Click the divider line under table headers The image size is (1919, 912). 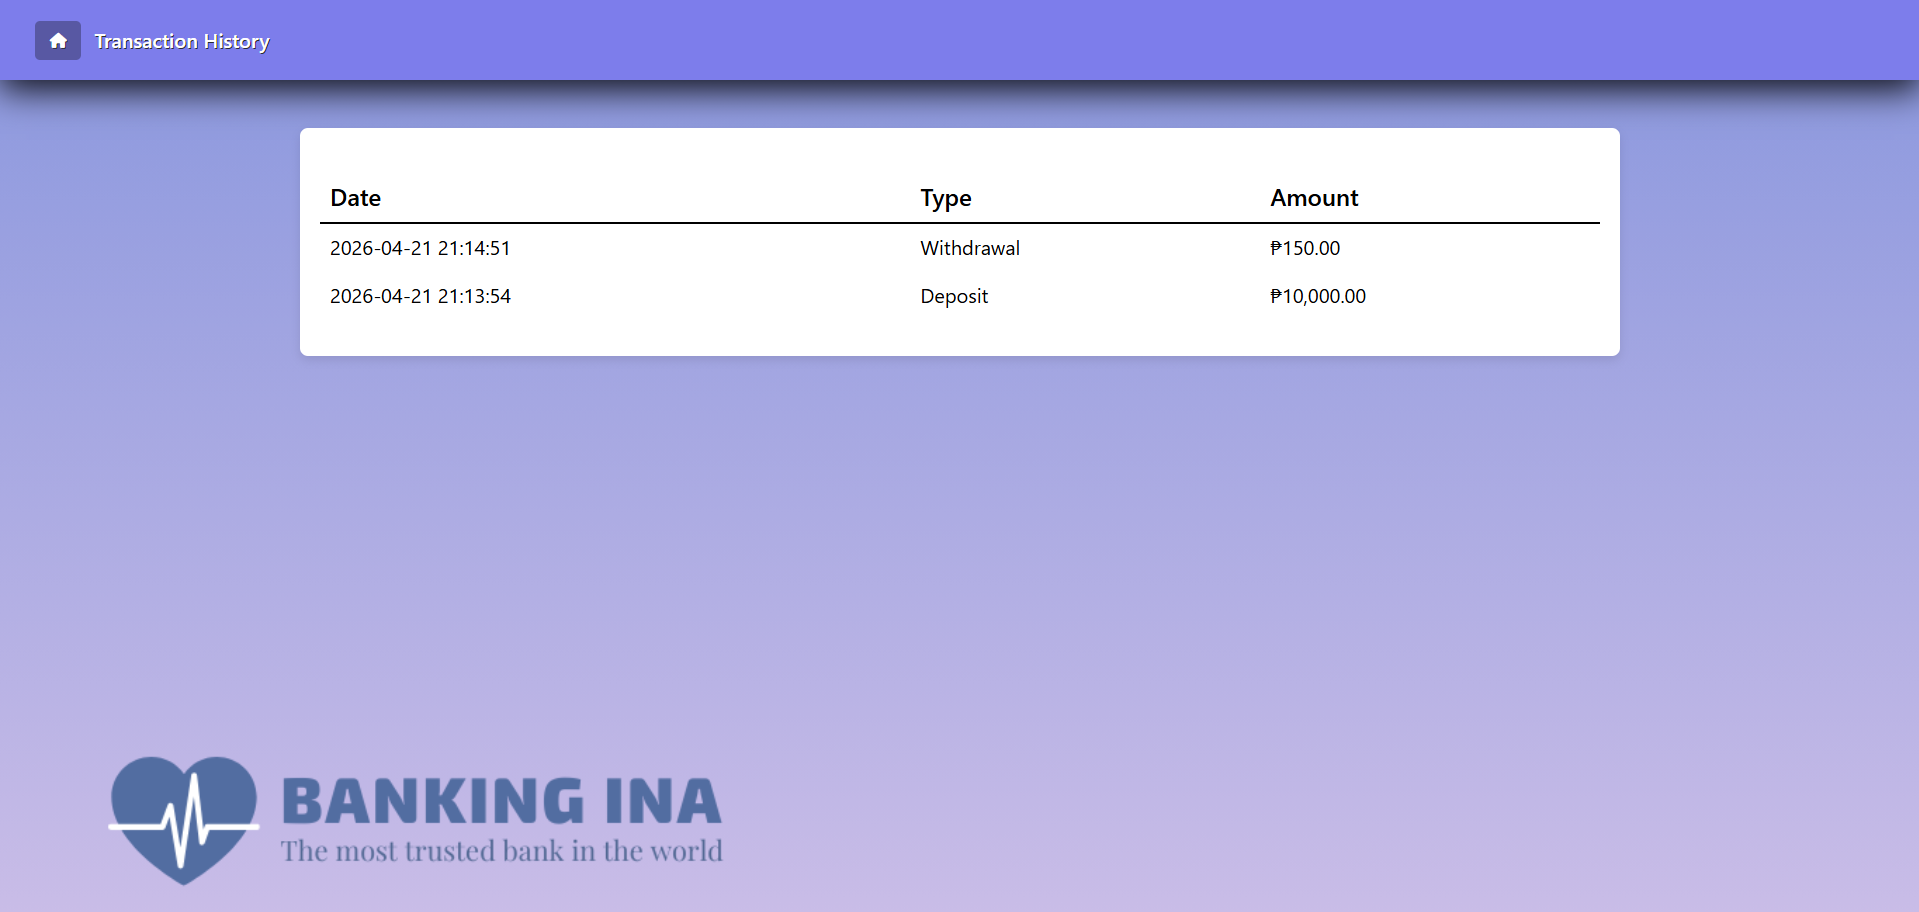click(959, 223)
